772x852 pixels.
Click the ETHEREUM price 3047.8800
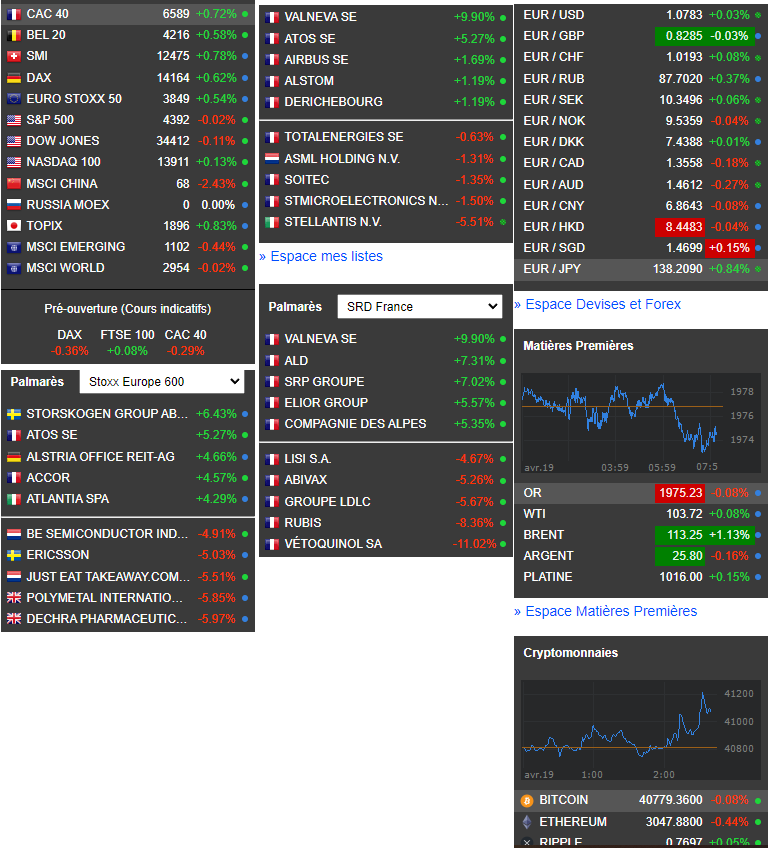tap(674, 822)
